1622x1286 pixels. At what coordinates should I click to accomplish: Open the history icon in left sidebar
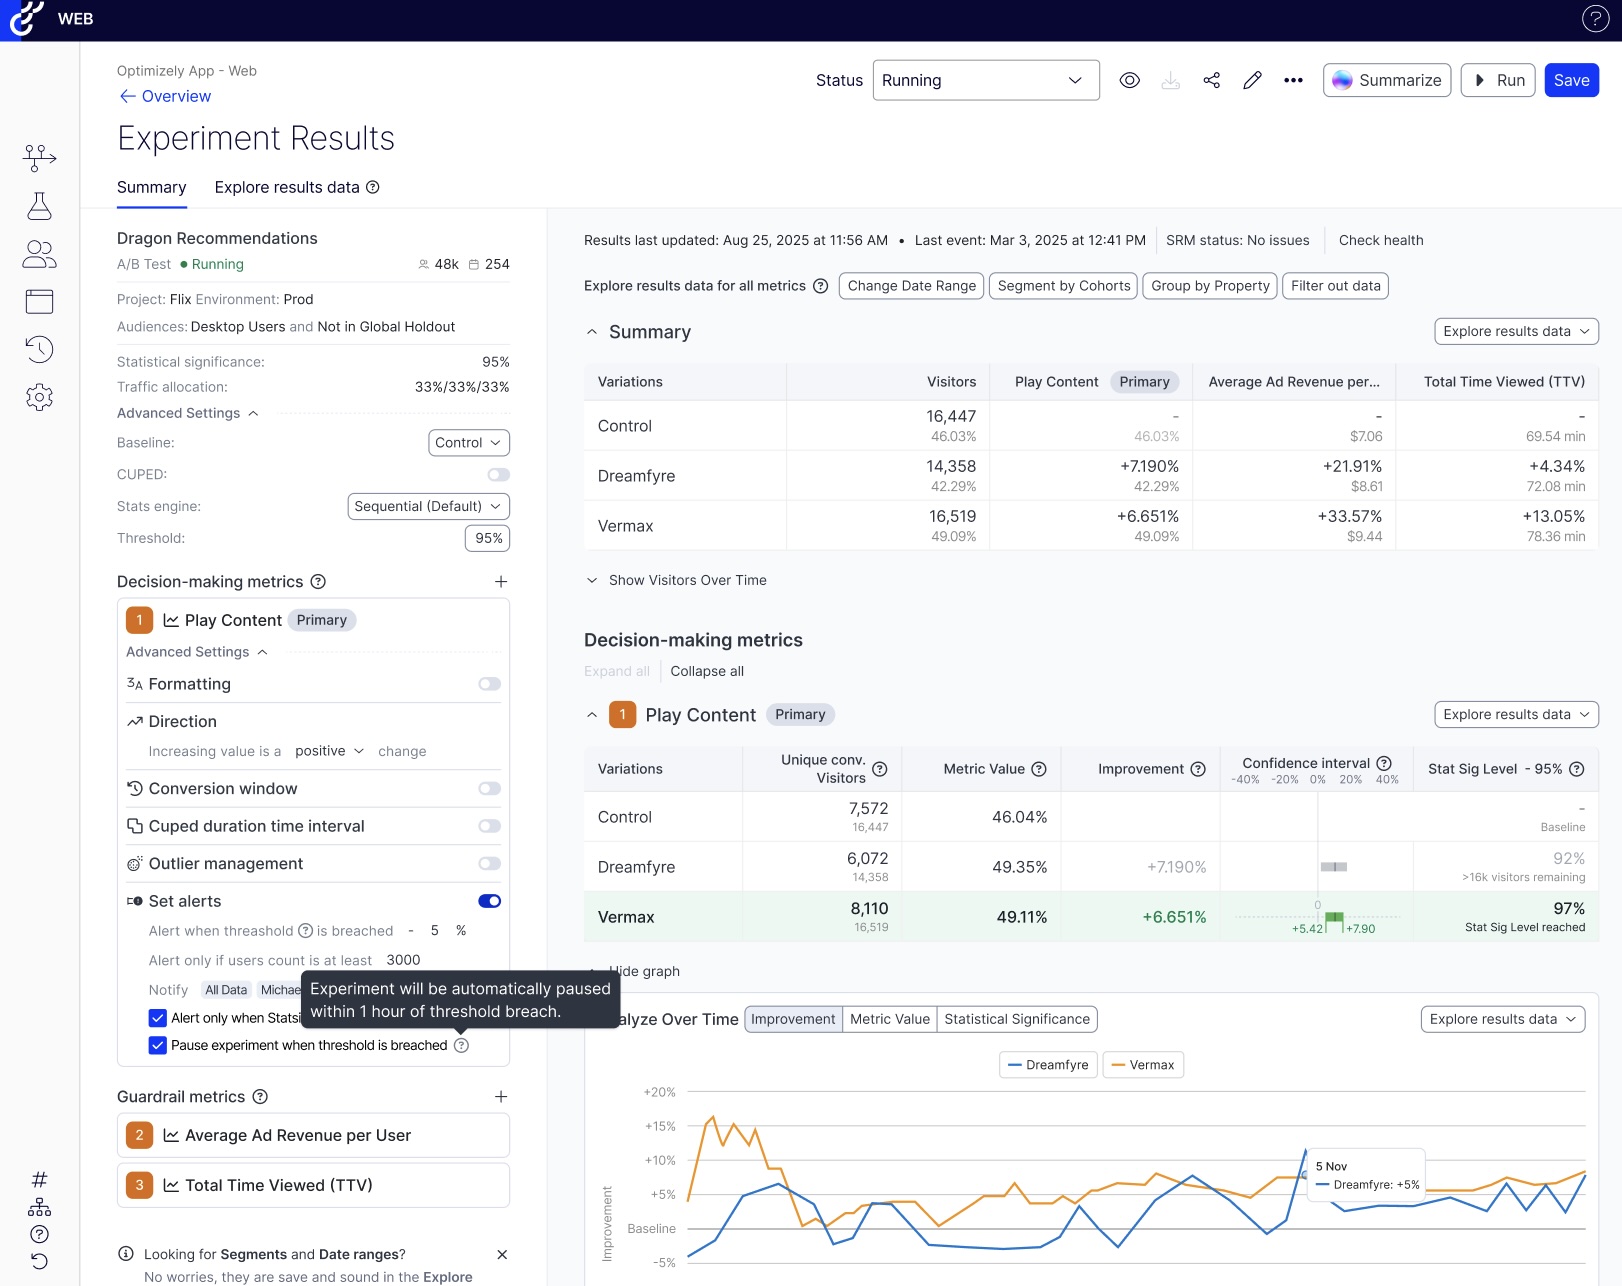39,349
